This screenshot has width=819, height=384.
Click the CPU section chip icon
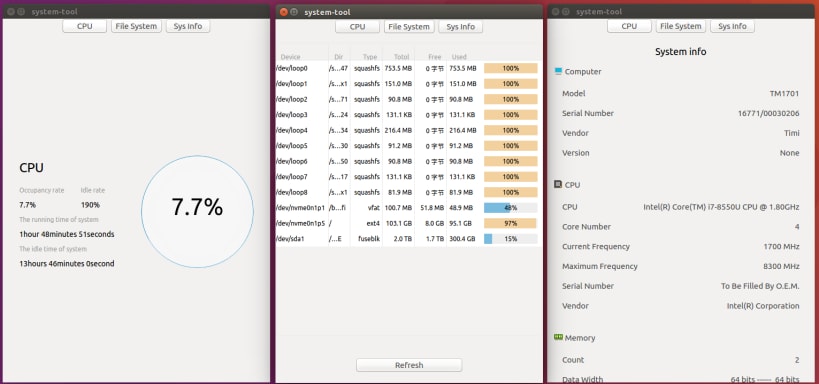[x=558, y=184]
